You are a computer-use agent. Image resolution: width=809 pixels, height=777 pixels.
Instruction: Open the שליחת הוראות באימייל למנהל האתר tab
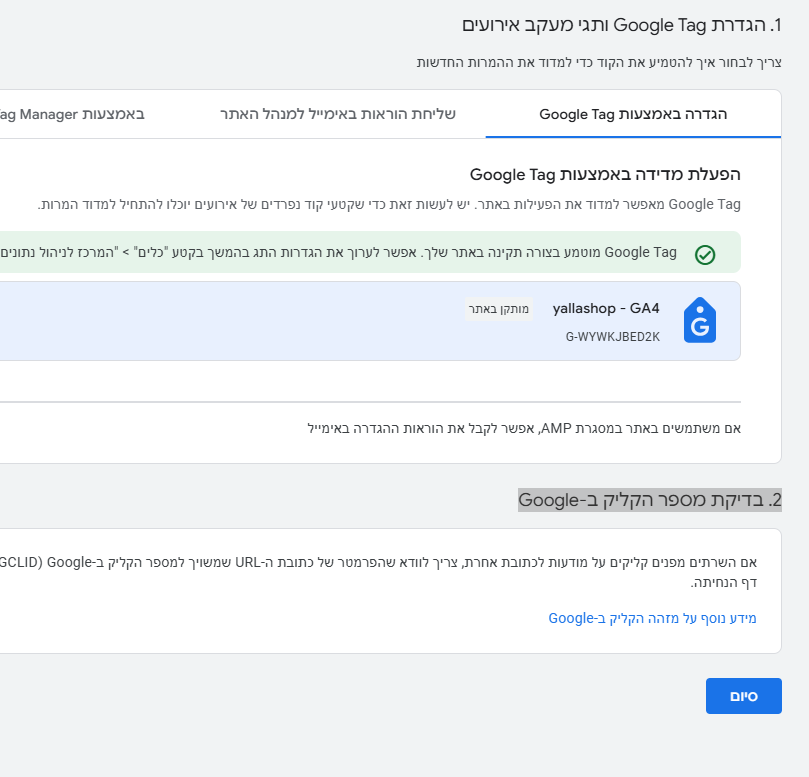[x=338, y=114]
